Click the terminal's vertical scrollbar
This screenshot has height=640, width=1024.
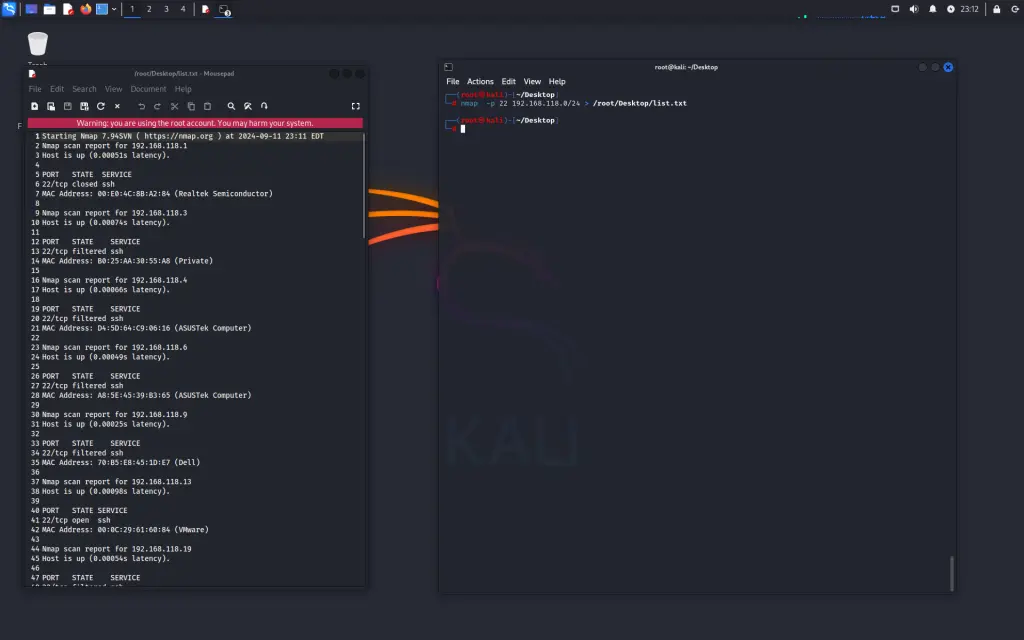coord(951,573)
